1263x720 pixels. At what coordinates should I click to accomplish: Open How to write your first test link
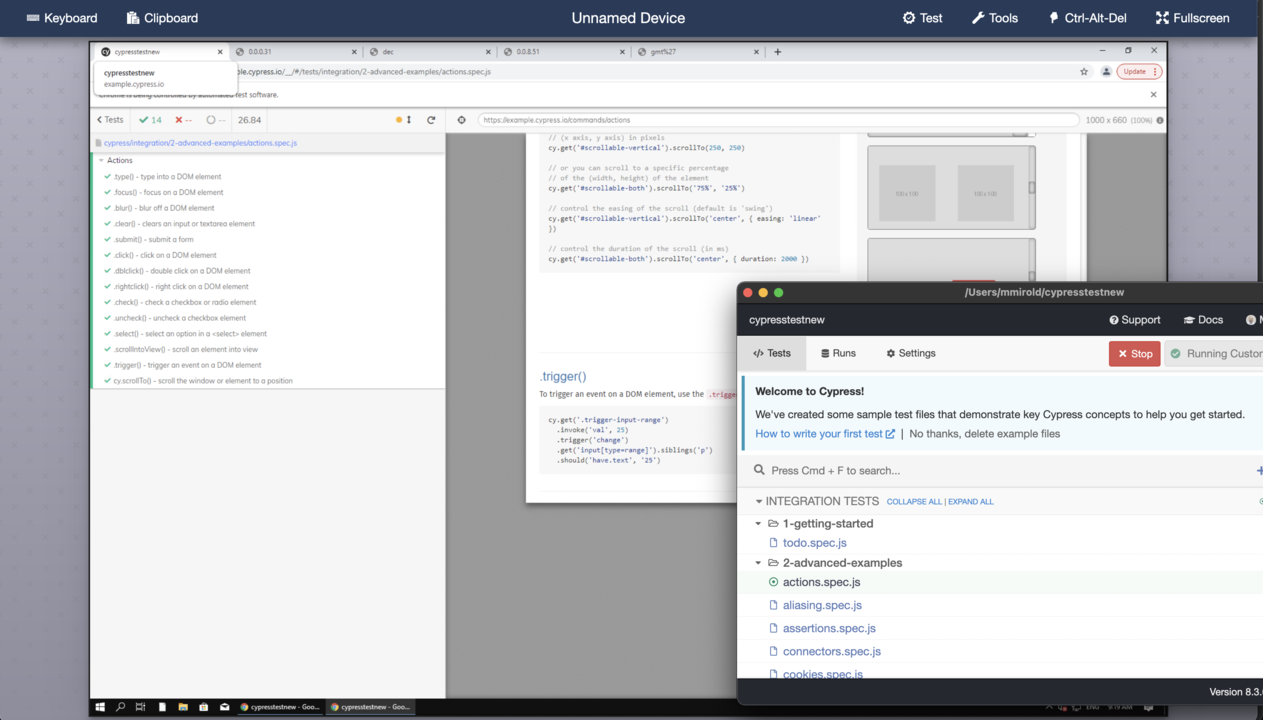825,434
